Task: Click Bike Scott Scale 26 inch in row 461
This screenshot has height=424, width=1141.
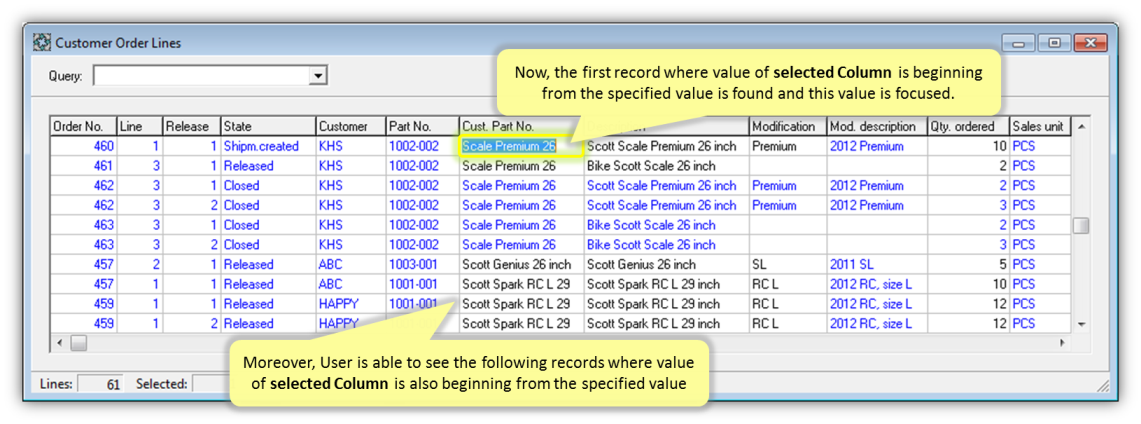Action: click(667, 166)
